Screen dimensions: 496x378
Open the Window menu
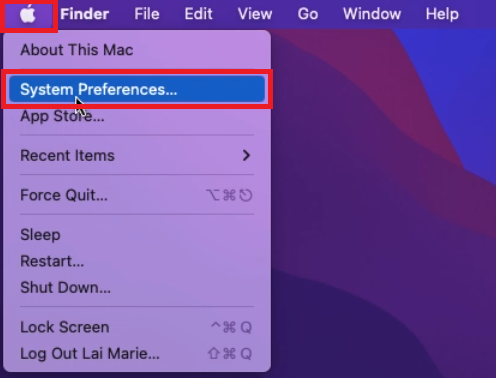tap(372, 14)
